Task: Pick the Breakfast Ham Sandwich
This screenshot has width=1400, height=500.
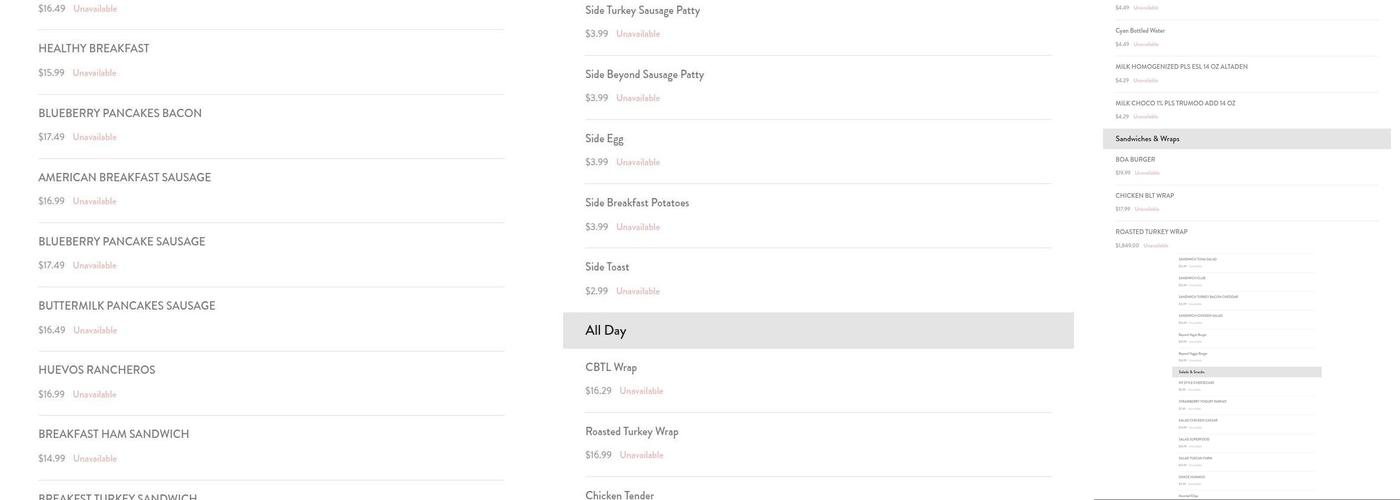Action: 114,434
